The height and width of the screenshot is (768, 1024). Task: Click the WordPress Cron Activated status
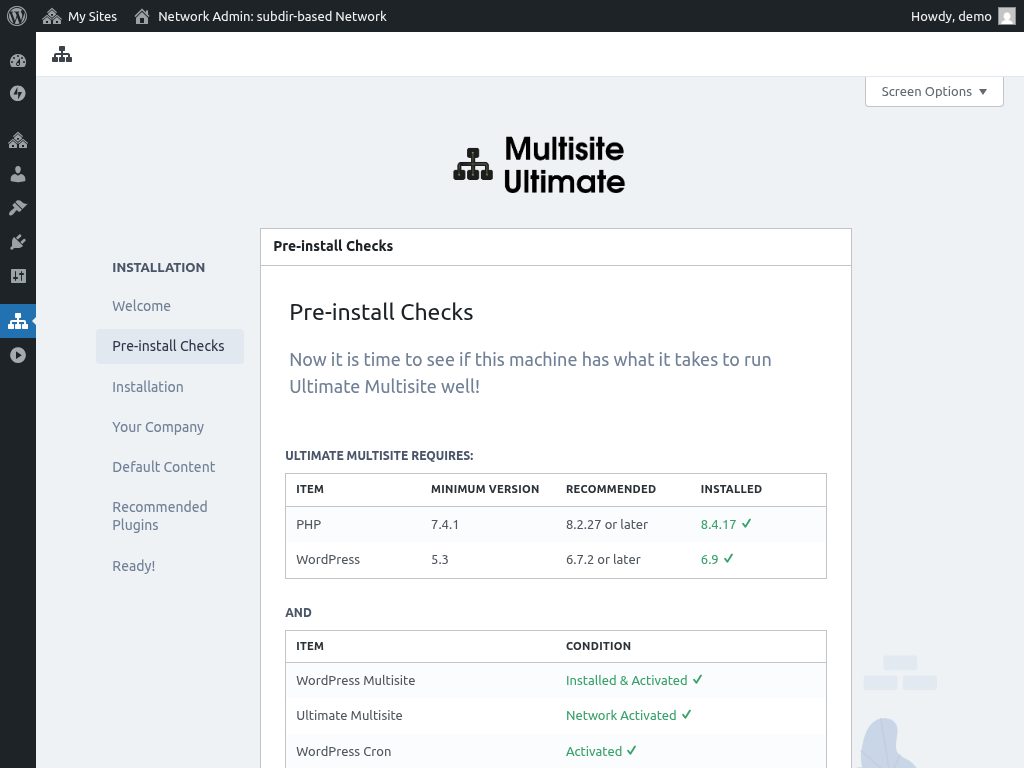[x=594, y=752]
